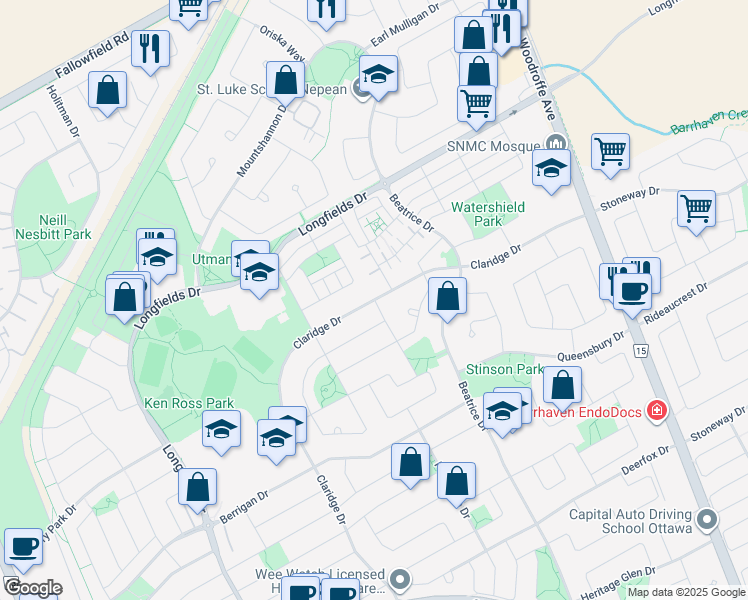Select the Wee Watch Licensed place pin
748x600 pixels.
pos(400,579)
